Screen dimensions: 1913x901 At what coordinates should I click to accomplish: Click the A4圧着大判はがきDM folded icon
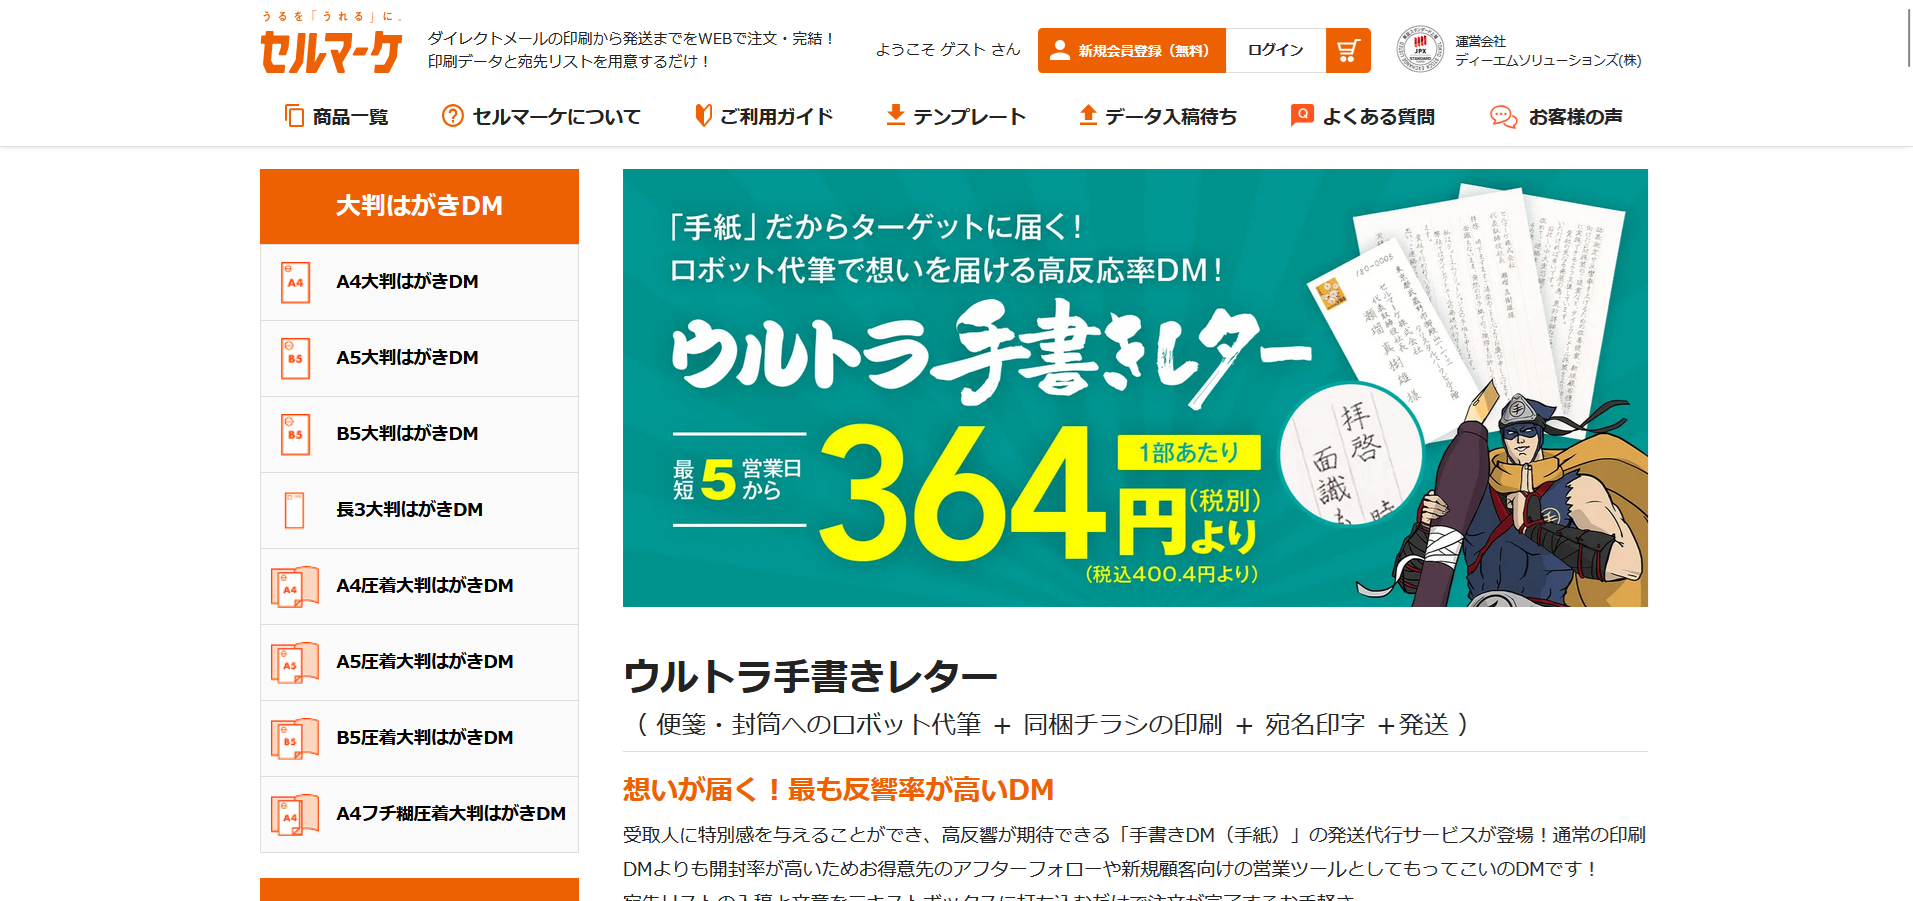pyautogui.click(x=294, y=587)
